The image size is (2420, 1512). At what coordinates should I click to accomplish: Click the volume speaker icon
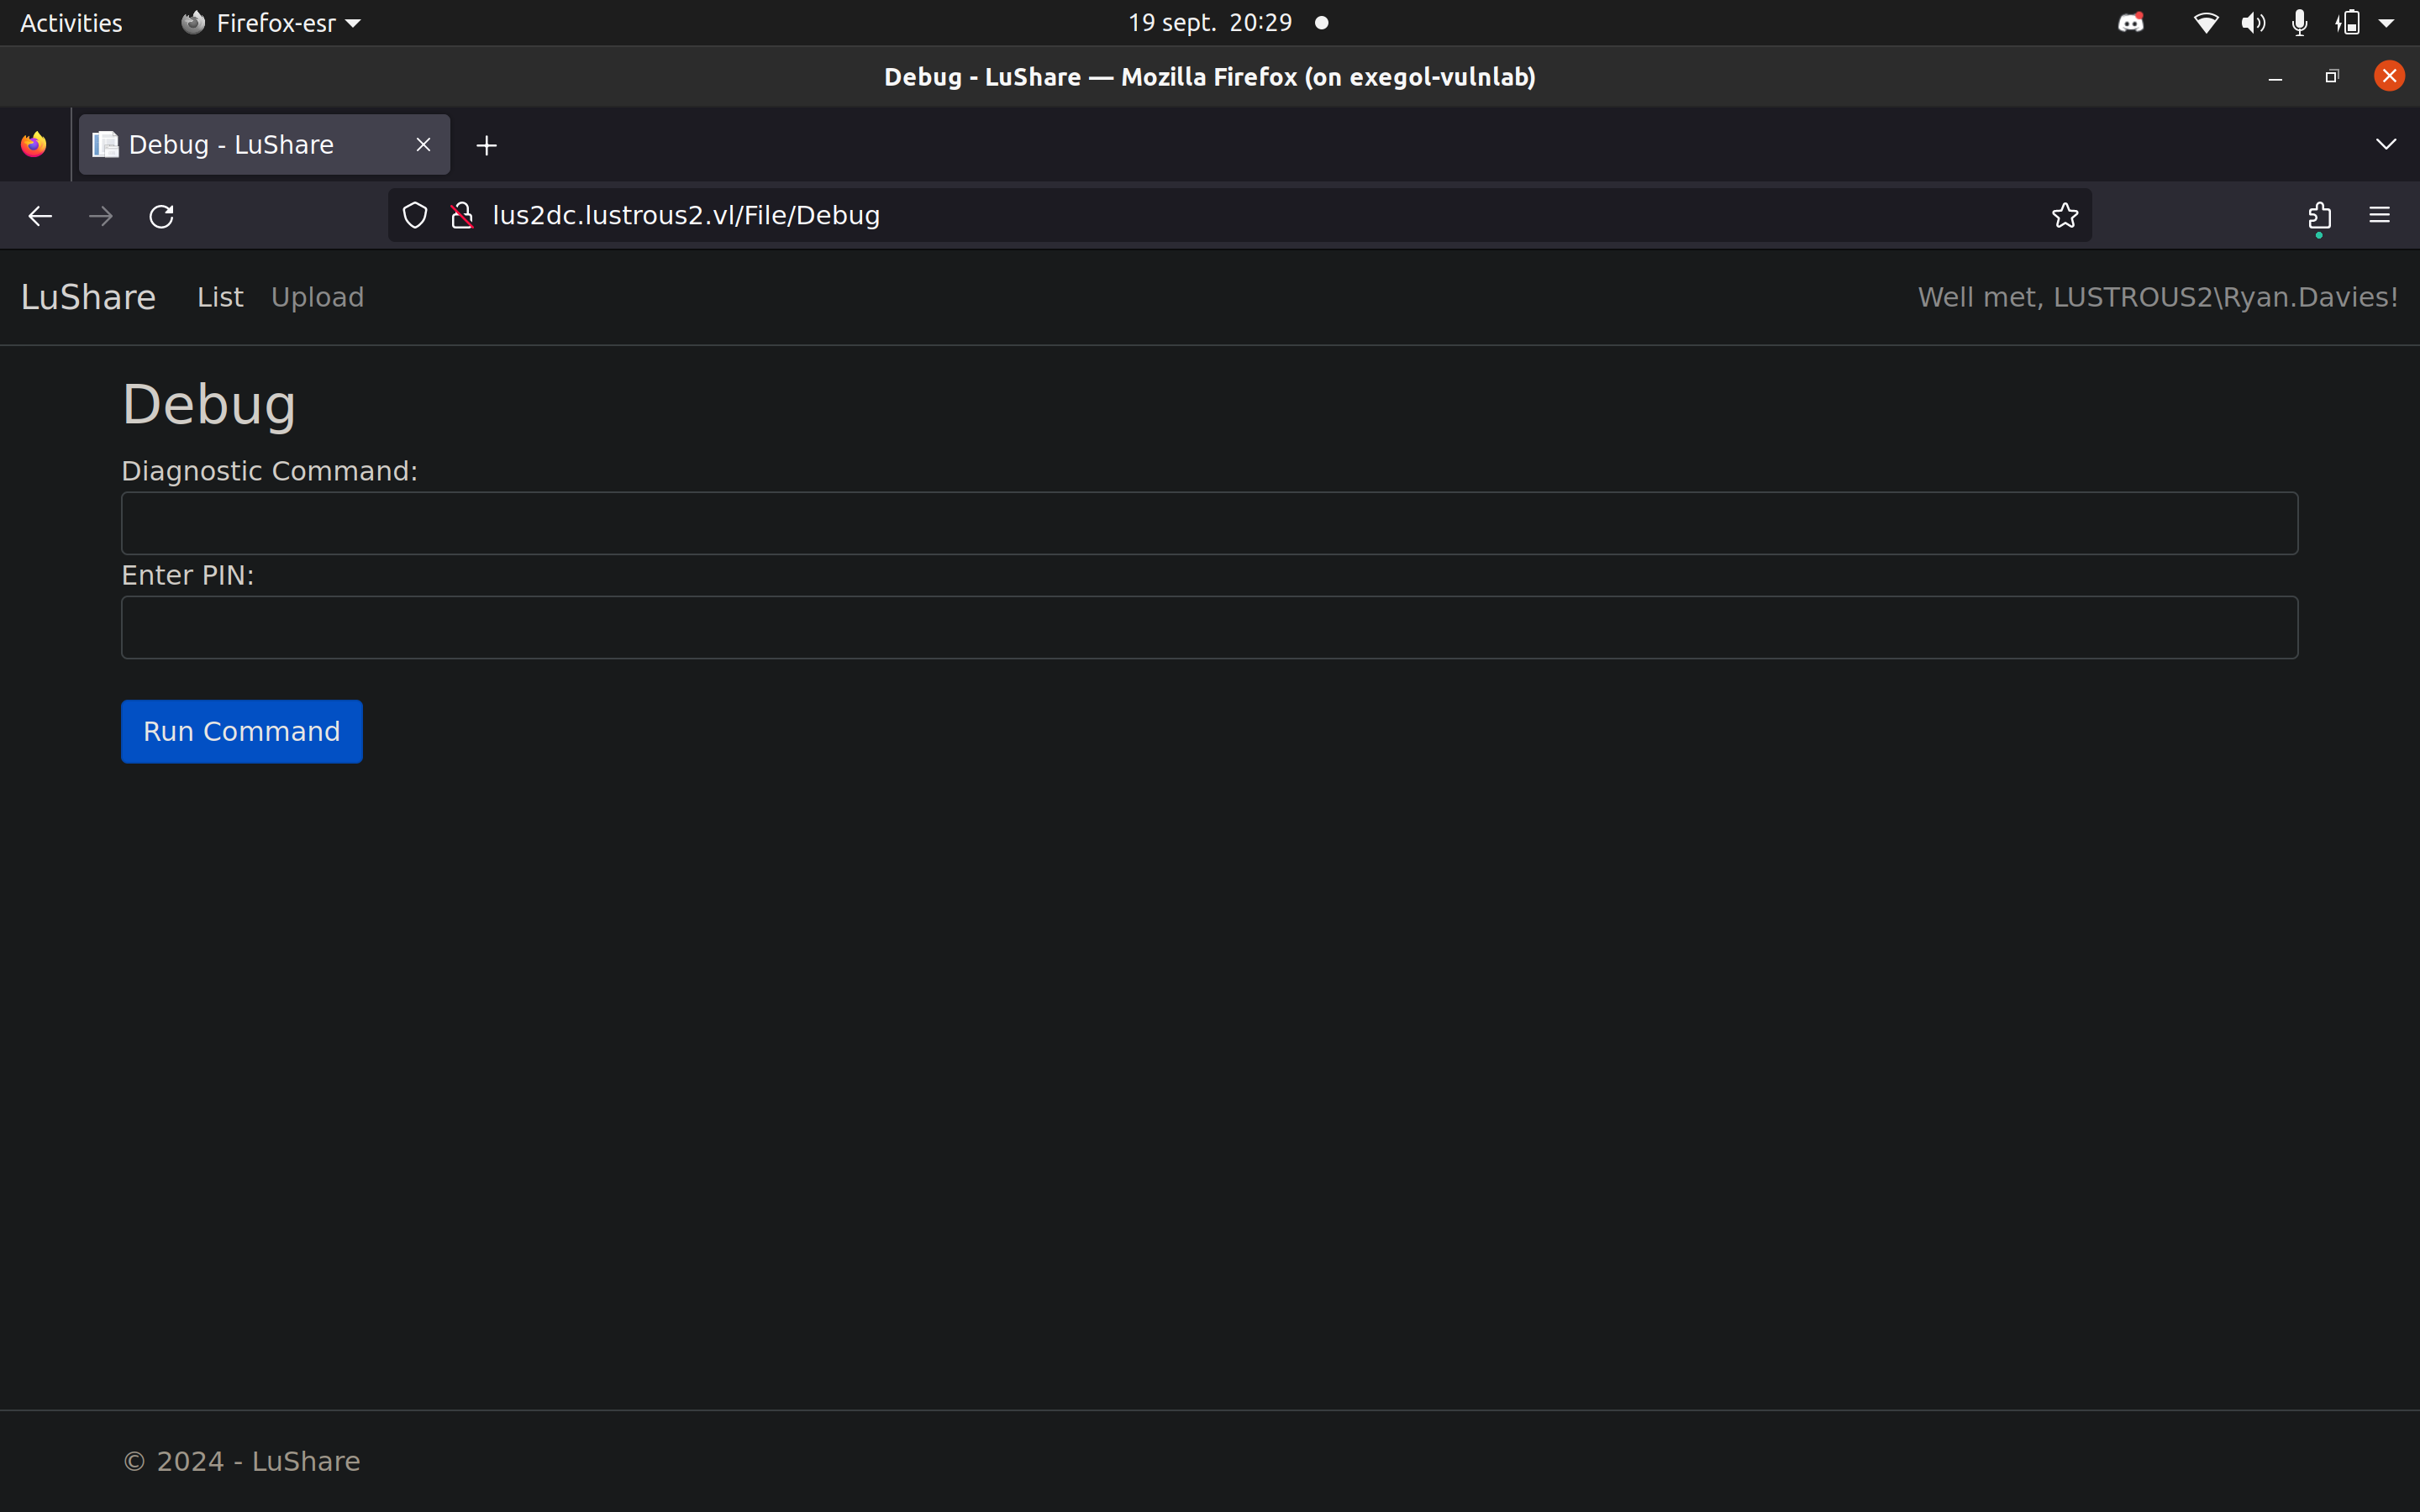(x=2253, y=23)
